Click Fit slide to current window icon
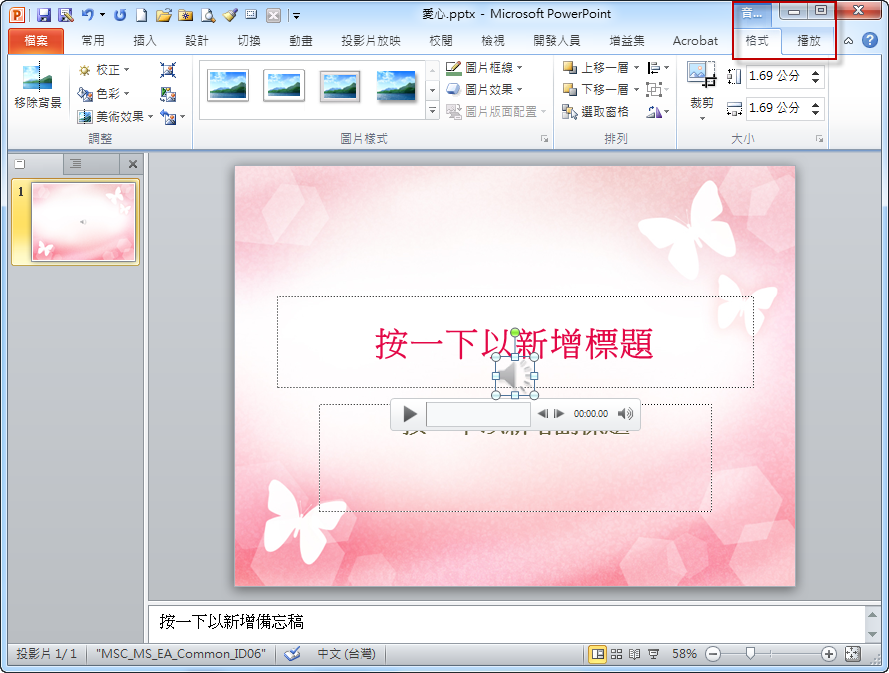The width and height of the screenshot is (889, 673). (x=852, y=654)
